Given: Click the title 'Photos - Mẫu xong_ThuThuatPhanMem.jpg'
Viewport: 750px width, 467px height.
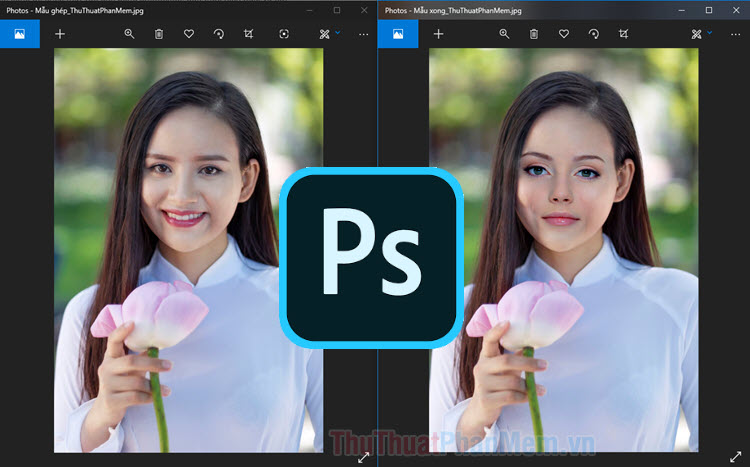Looking at the screenshot, I should [x=453, y=10].
